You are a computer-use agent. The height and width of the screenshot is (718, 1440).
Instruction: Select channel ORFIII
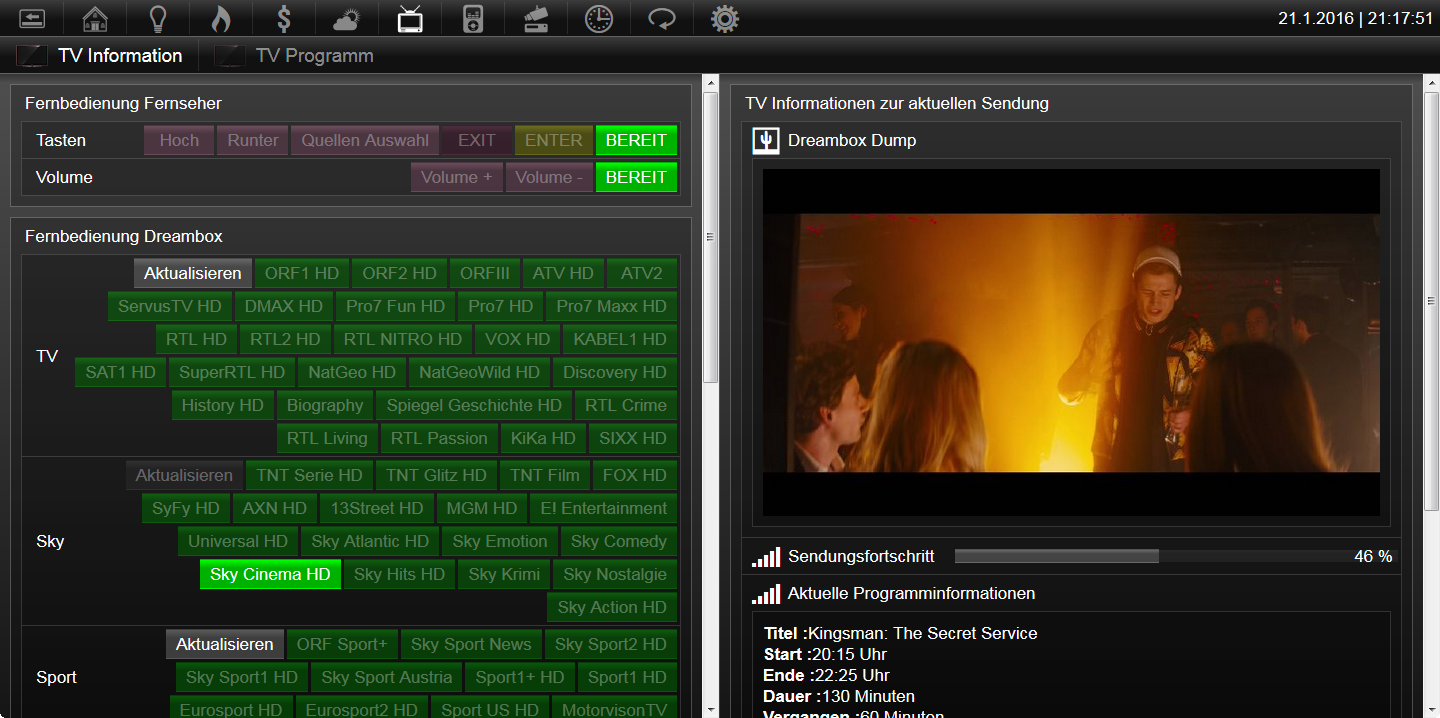point(485,274)
